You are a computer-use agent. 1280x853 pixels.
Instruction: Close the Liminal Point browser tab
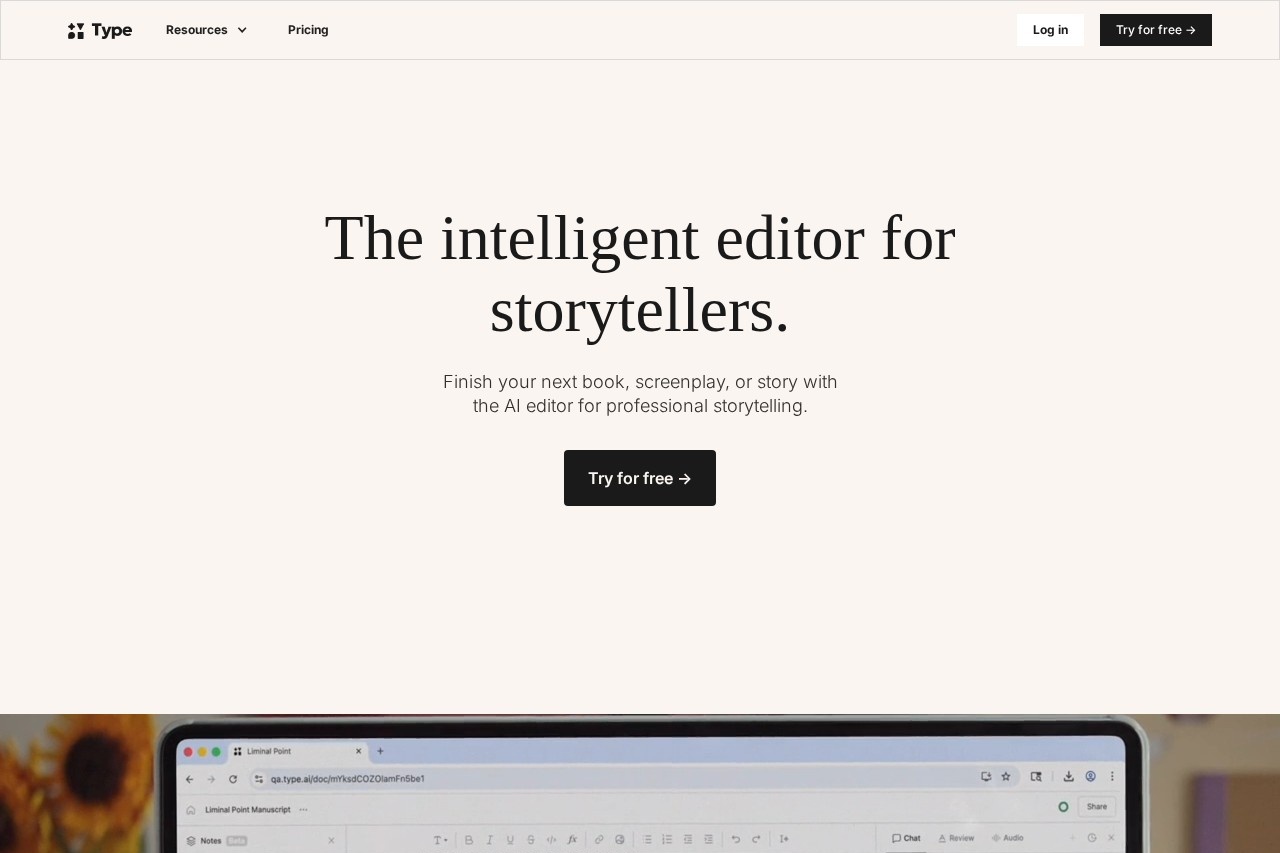pos(358,750)
